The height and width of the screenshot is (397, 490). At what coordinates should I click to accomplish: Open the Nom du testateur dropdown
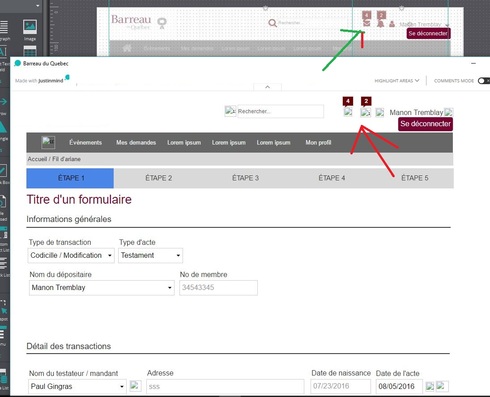(x=77, y=386)
